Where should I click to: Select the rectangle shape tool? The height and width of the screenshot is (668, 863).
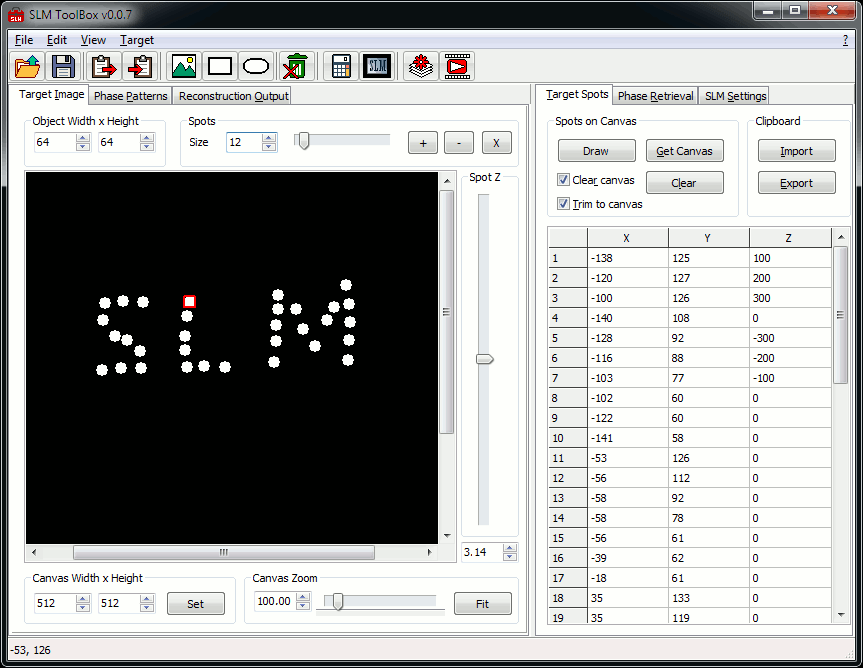[x=220, y=67]
